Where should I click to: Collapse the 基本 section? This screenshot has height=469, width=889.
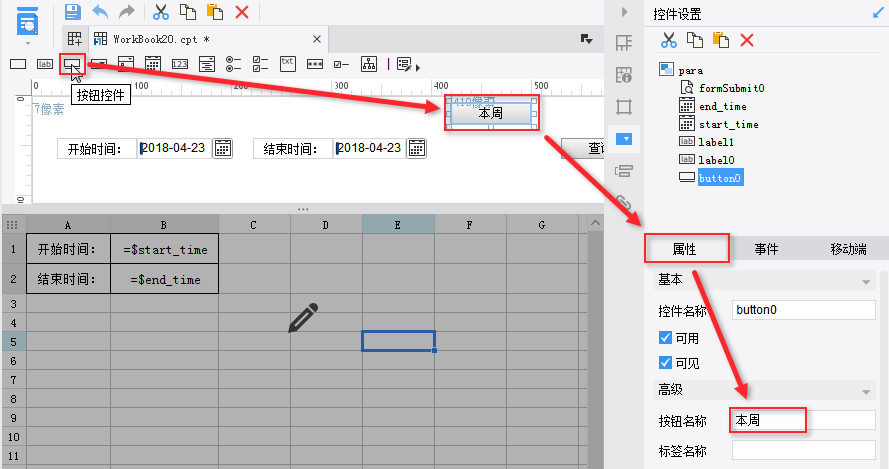pyautogui.click(x=866, y=282)
